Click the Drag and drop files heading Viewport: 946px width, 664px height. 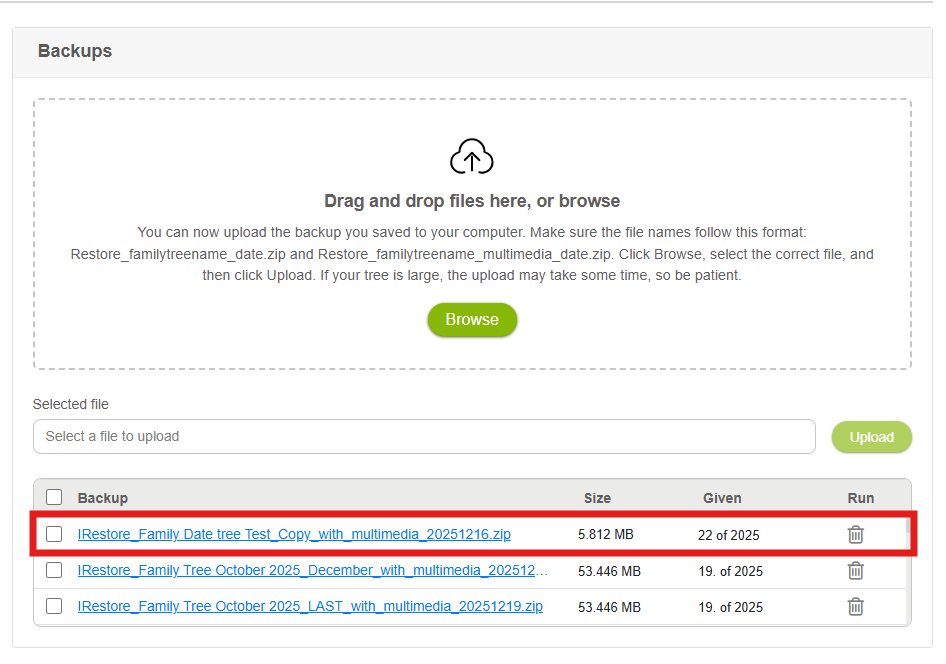pos(472,201)
